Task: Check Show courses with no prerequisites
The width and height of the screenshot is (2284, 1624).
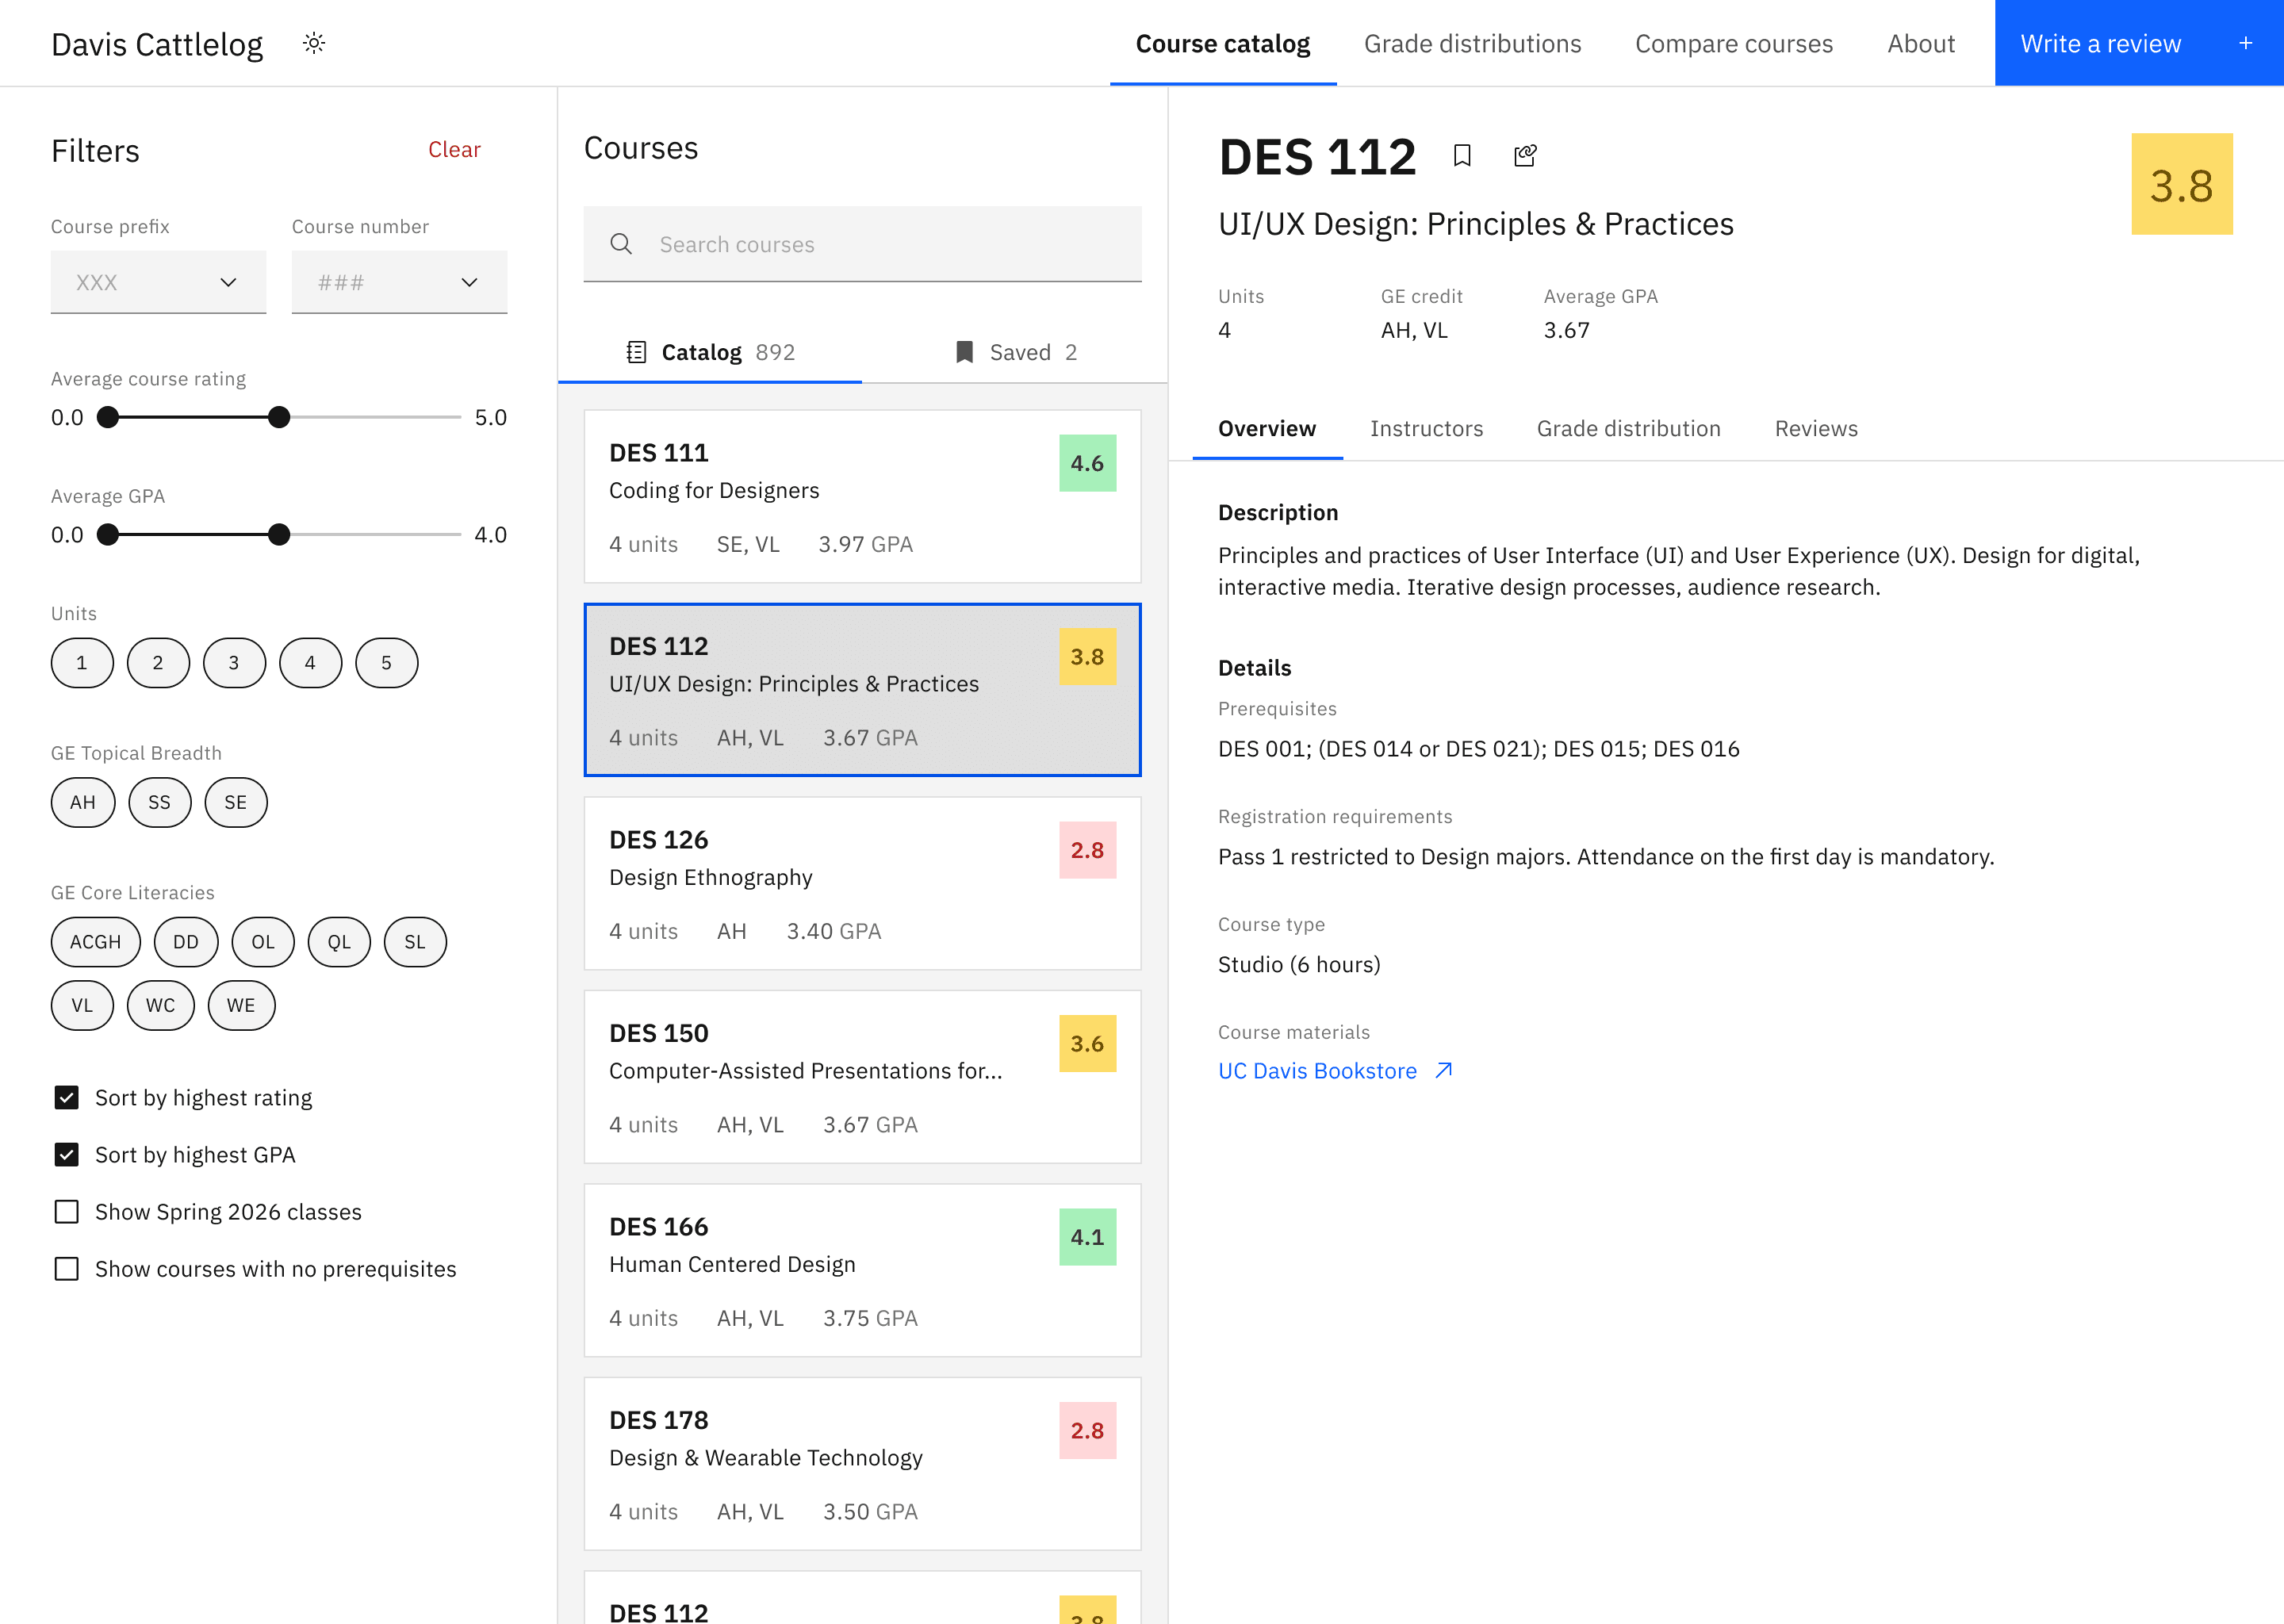Action: coord(67,1268)
